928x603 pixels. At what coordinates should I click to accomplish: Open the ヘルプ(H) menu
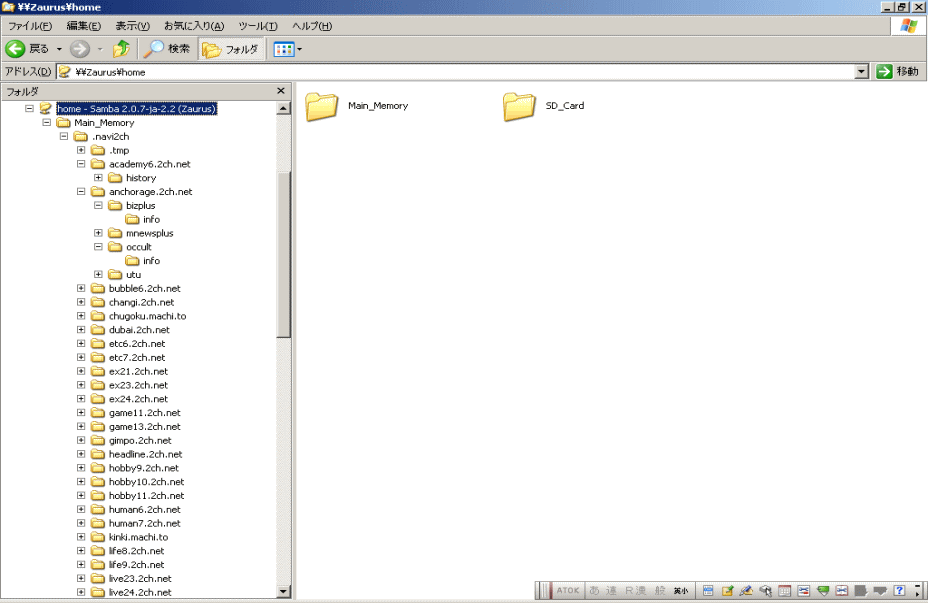pos(312,26)
